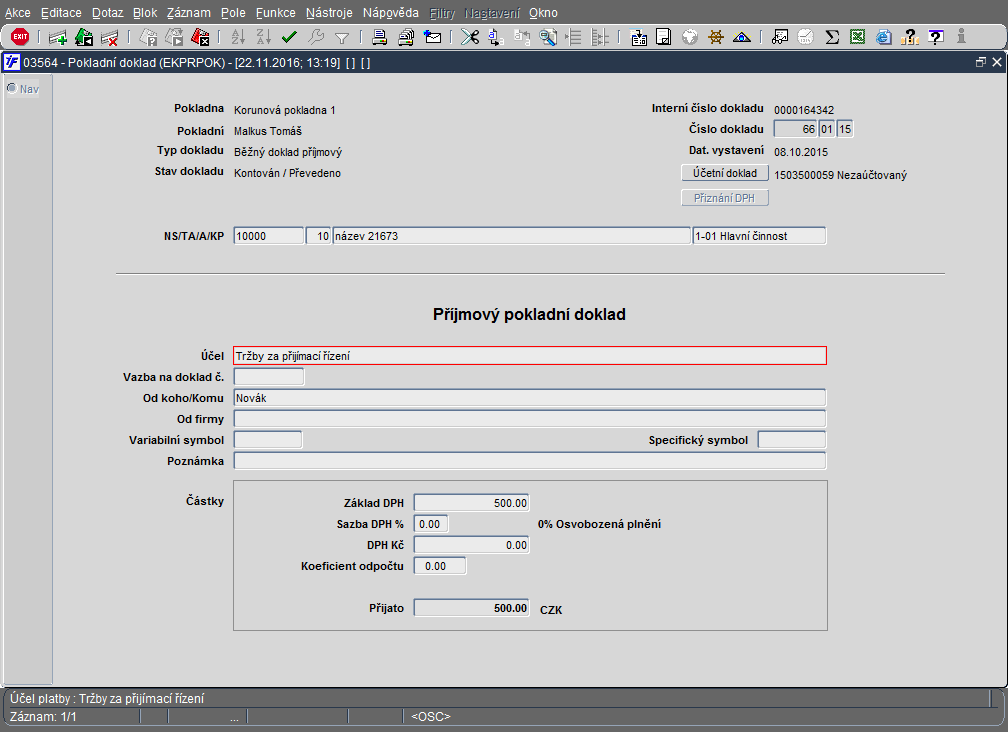
Task: Click the green Excel export icon
Action: pyautogui.click(x=858, y=37)
